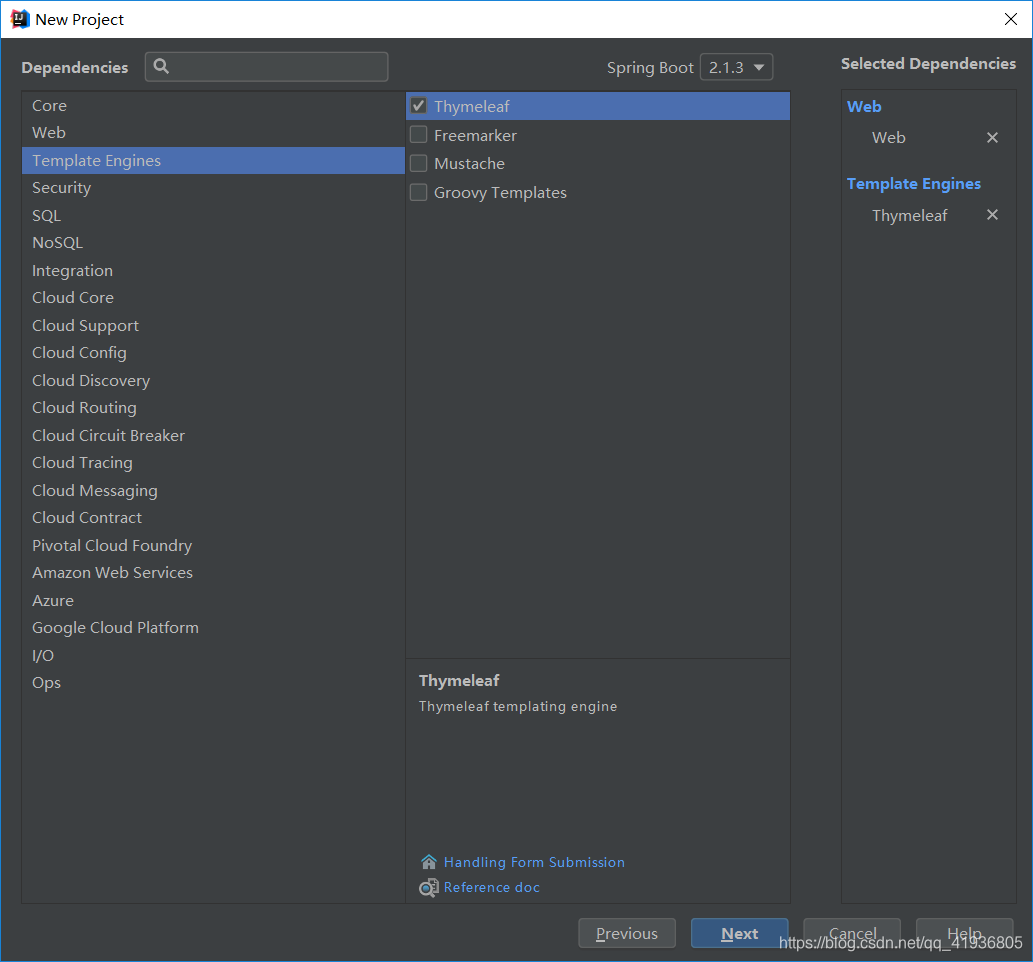Open the Spring Boot version dropdown

[736, 67]
